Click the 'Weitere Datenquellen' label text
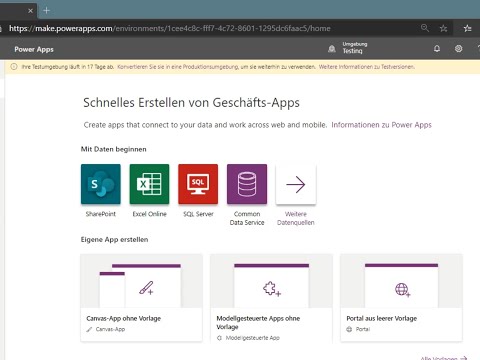This screenshot has width=480, height=360. [296, 218]
